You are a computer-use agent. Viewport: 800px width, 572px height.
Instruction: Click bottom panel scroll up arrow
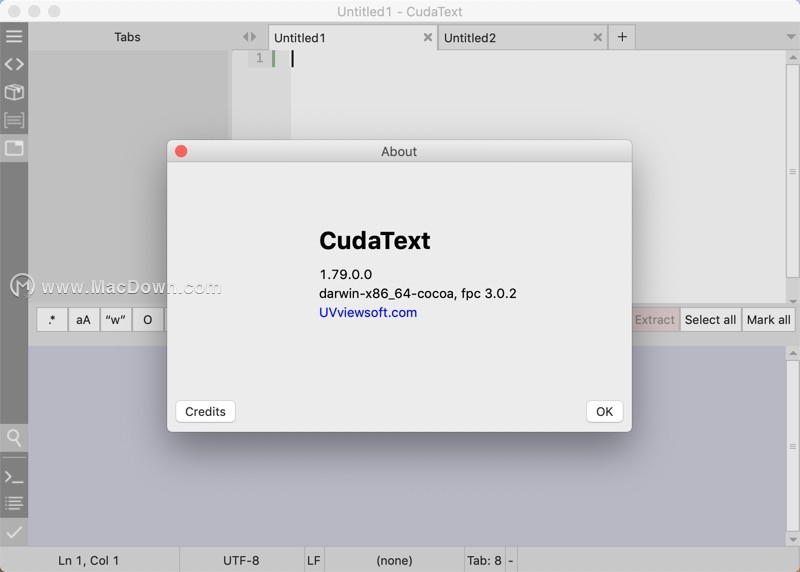tap(792, 353)
